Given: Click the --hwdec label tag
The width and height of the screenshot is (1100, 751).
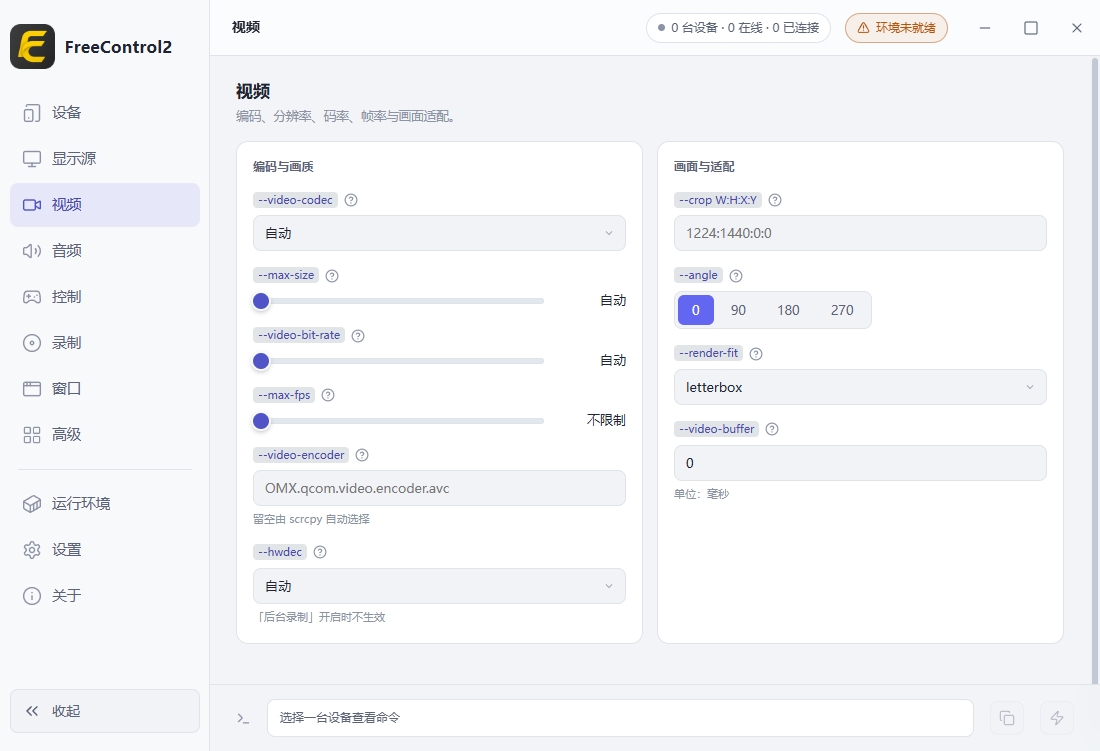Looking at the screenshot, I should pyautogui.click(x=280, y=552).
